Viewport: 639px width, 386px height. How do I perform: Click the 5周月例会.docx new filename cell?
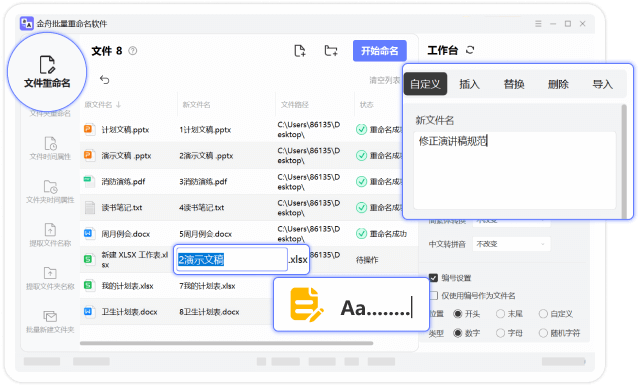coord(205,234)
